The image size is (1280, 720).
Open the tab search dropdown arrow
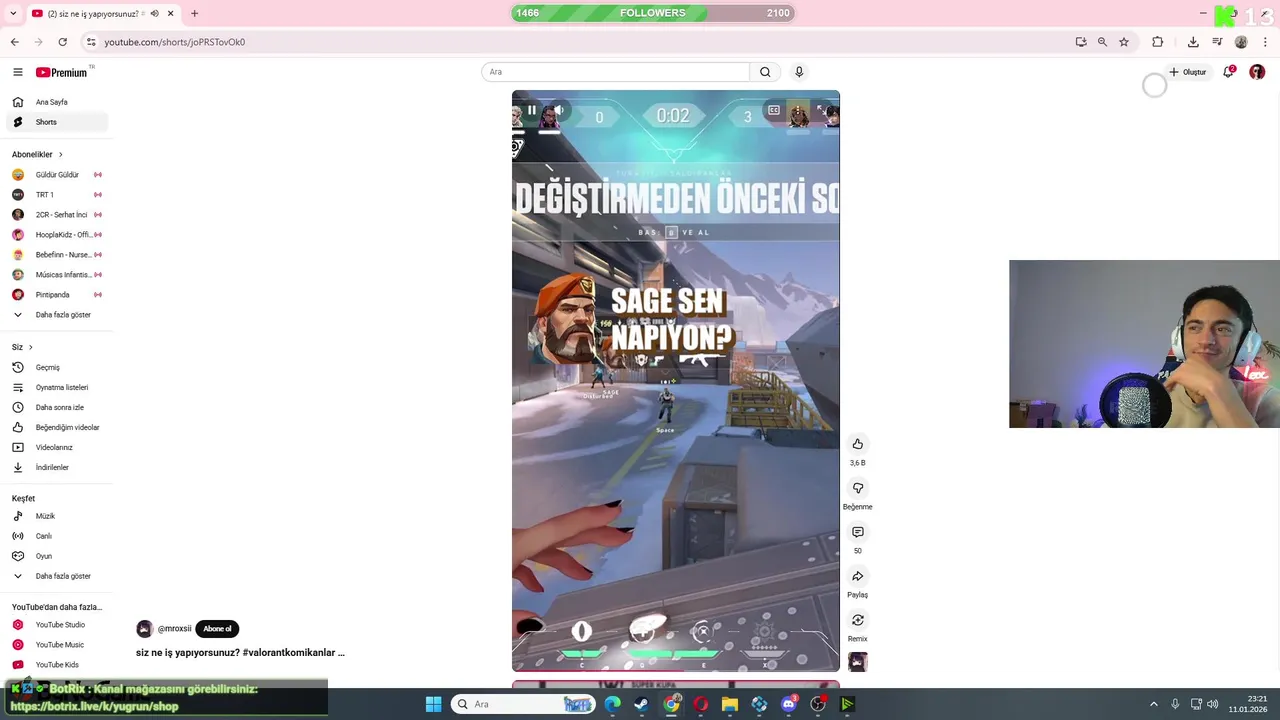[x=13, y=14]
